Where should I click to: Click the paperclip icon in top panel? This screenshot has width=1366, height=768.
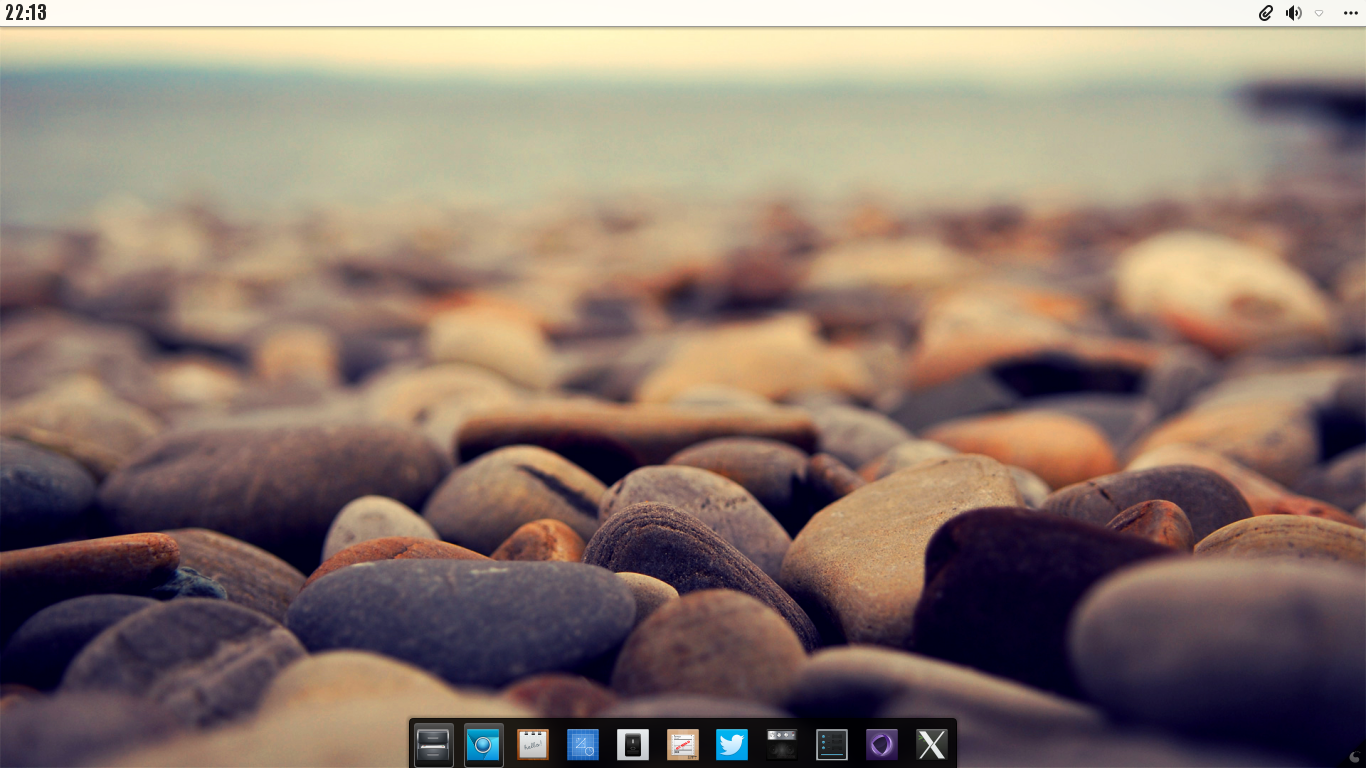point(1266,13)
